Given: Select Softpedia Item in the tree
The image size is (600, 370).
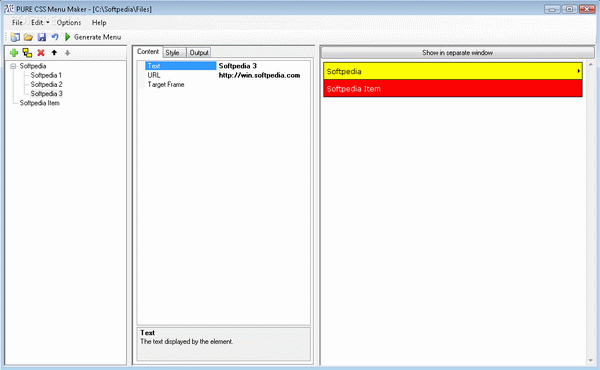Looking at the screenshot, I should click(x=40, y=103).
